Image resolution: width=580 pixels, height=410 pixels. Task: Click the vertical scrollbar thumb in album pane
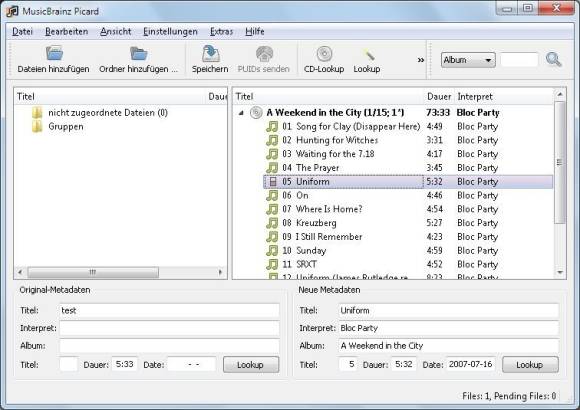pos(560,162)
